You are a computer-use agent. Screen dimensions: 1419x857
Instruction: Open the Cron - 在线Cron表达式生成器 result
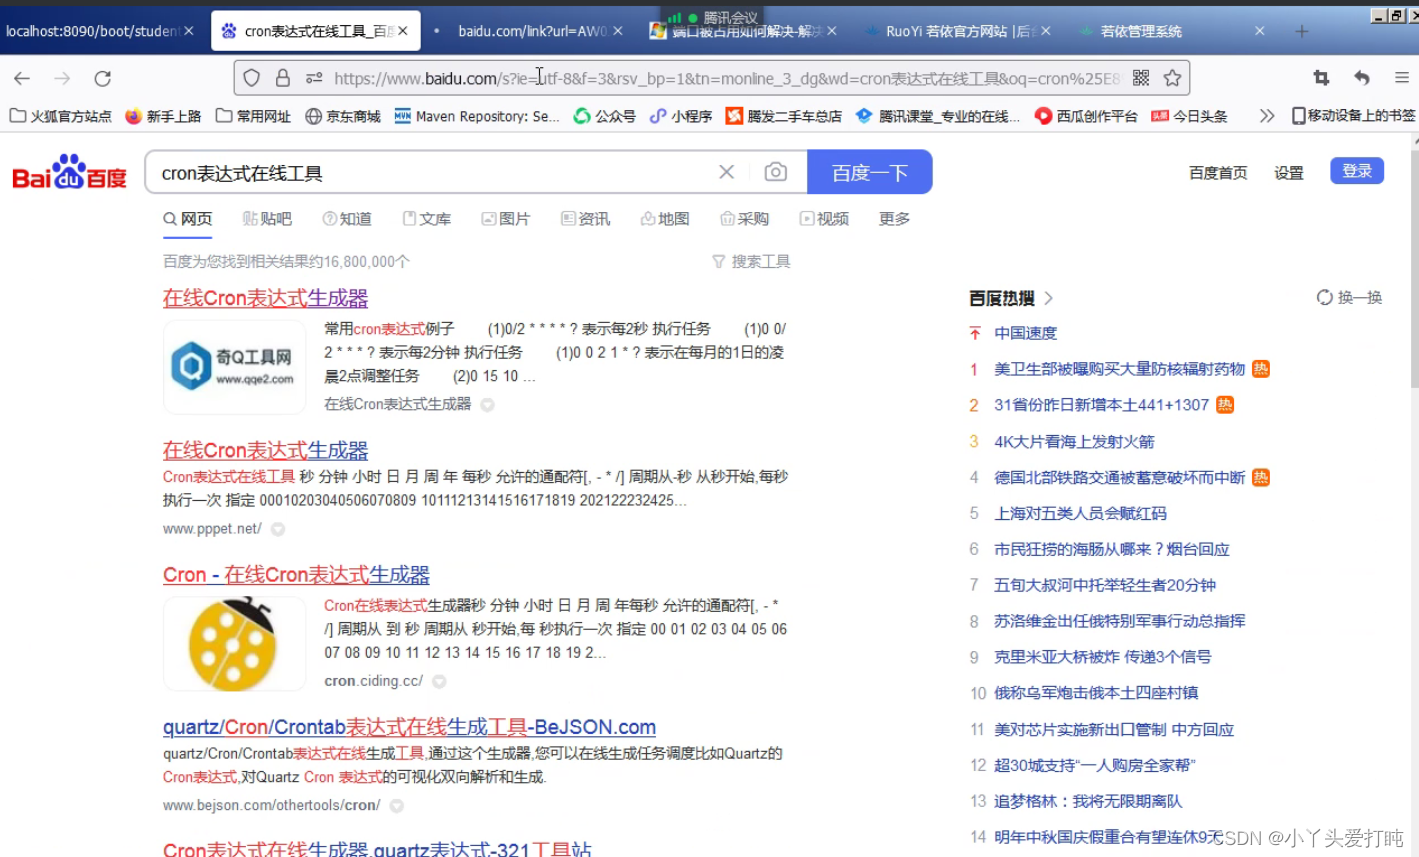[x=296, y=575]
